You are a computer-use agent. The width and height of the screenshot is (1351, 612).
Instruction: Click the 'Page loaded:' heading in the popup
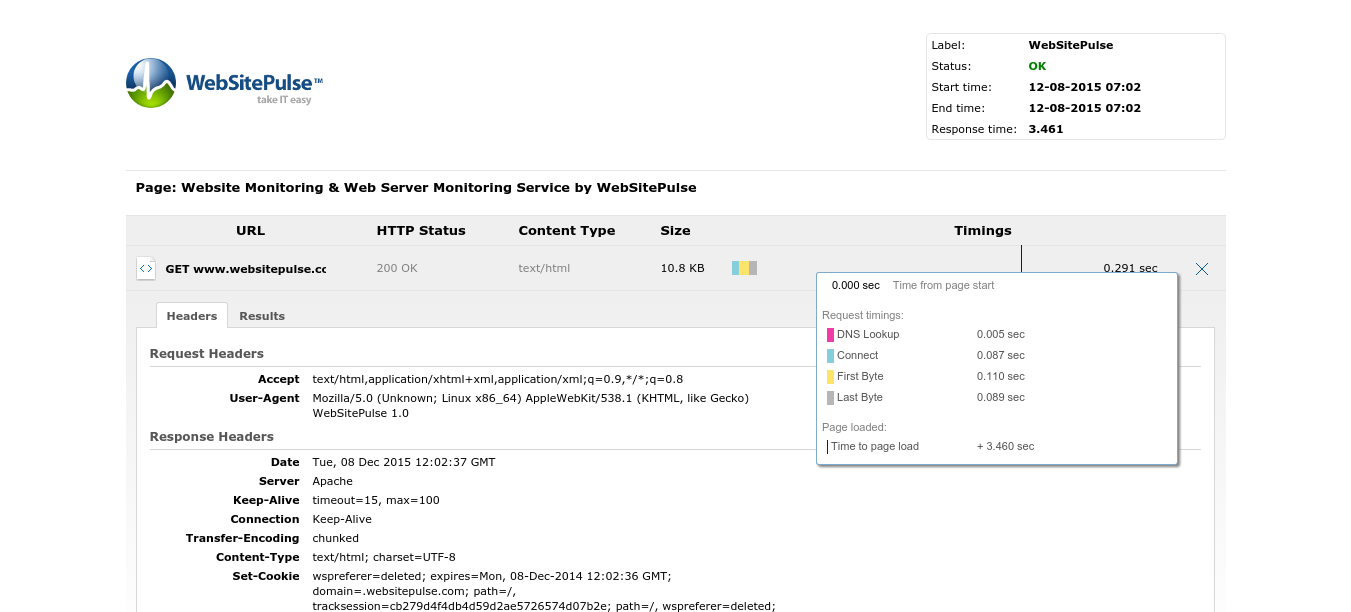[854, 427]
